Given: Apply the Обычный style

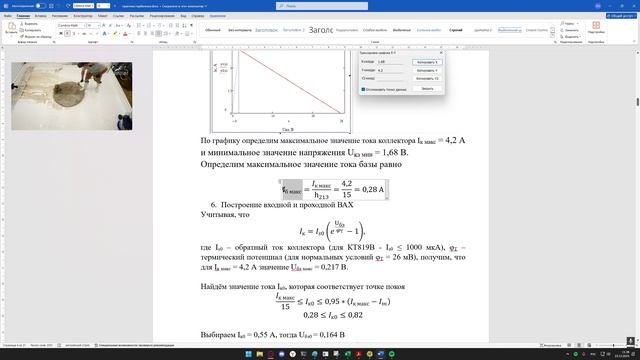Looking at the screenshot, I should point(213,30).
